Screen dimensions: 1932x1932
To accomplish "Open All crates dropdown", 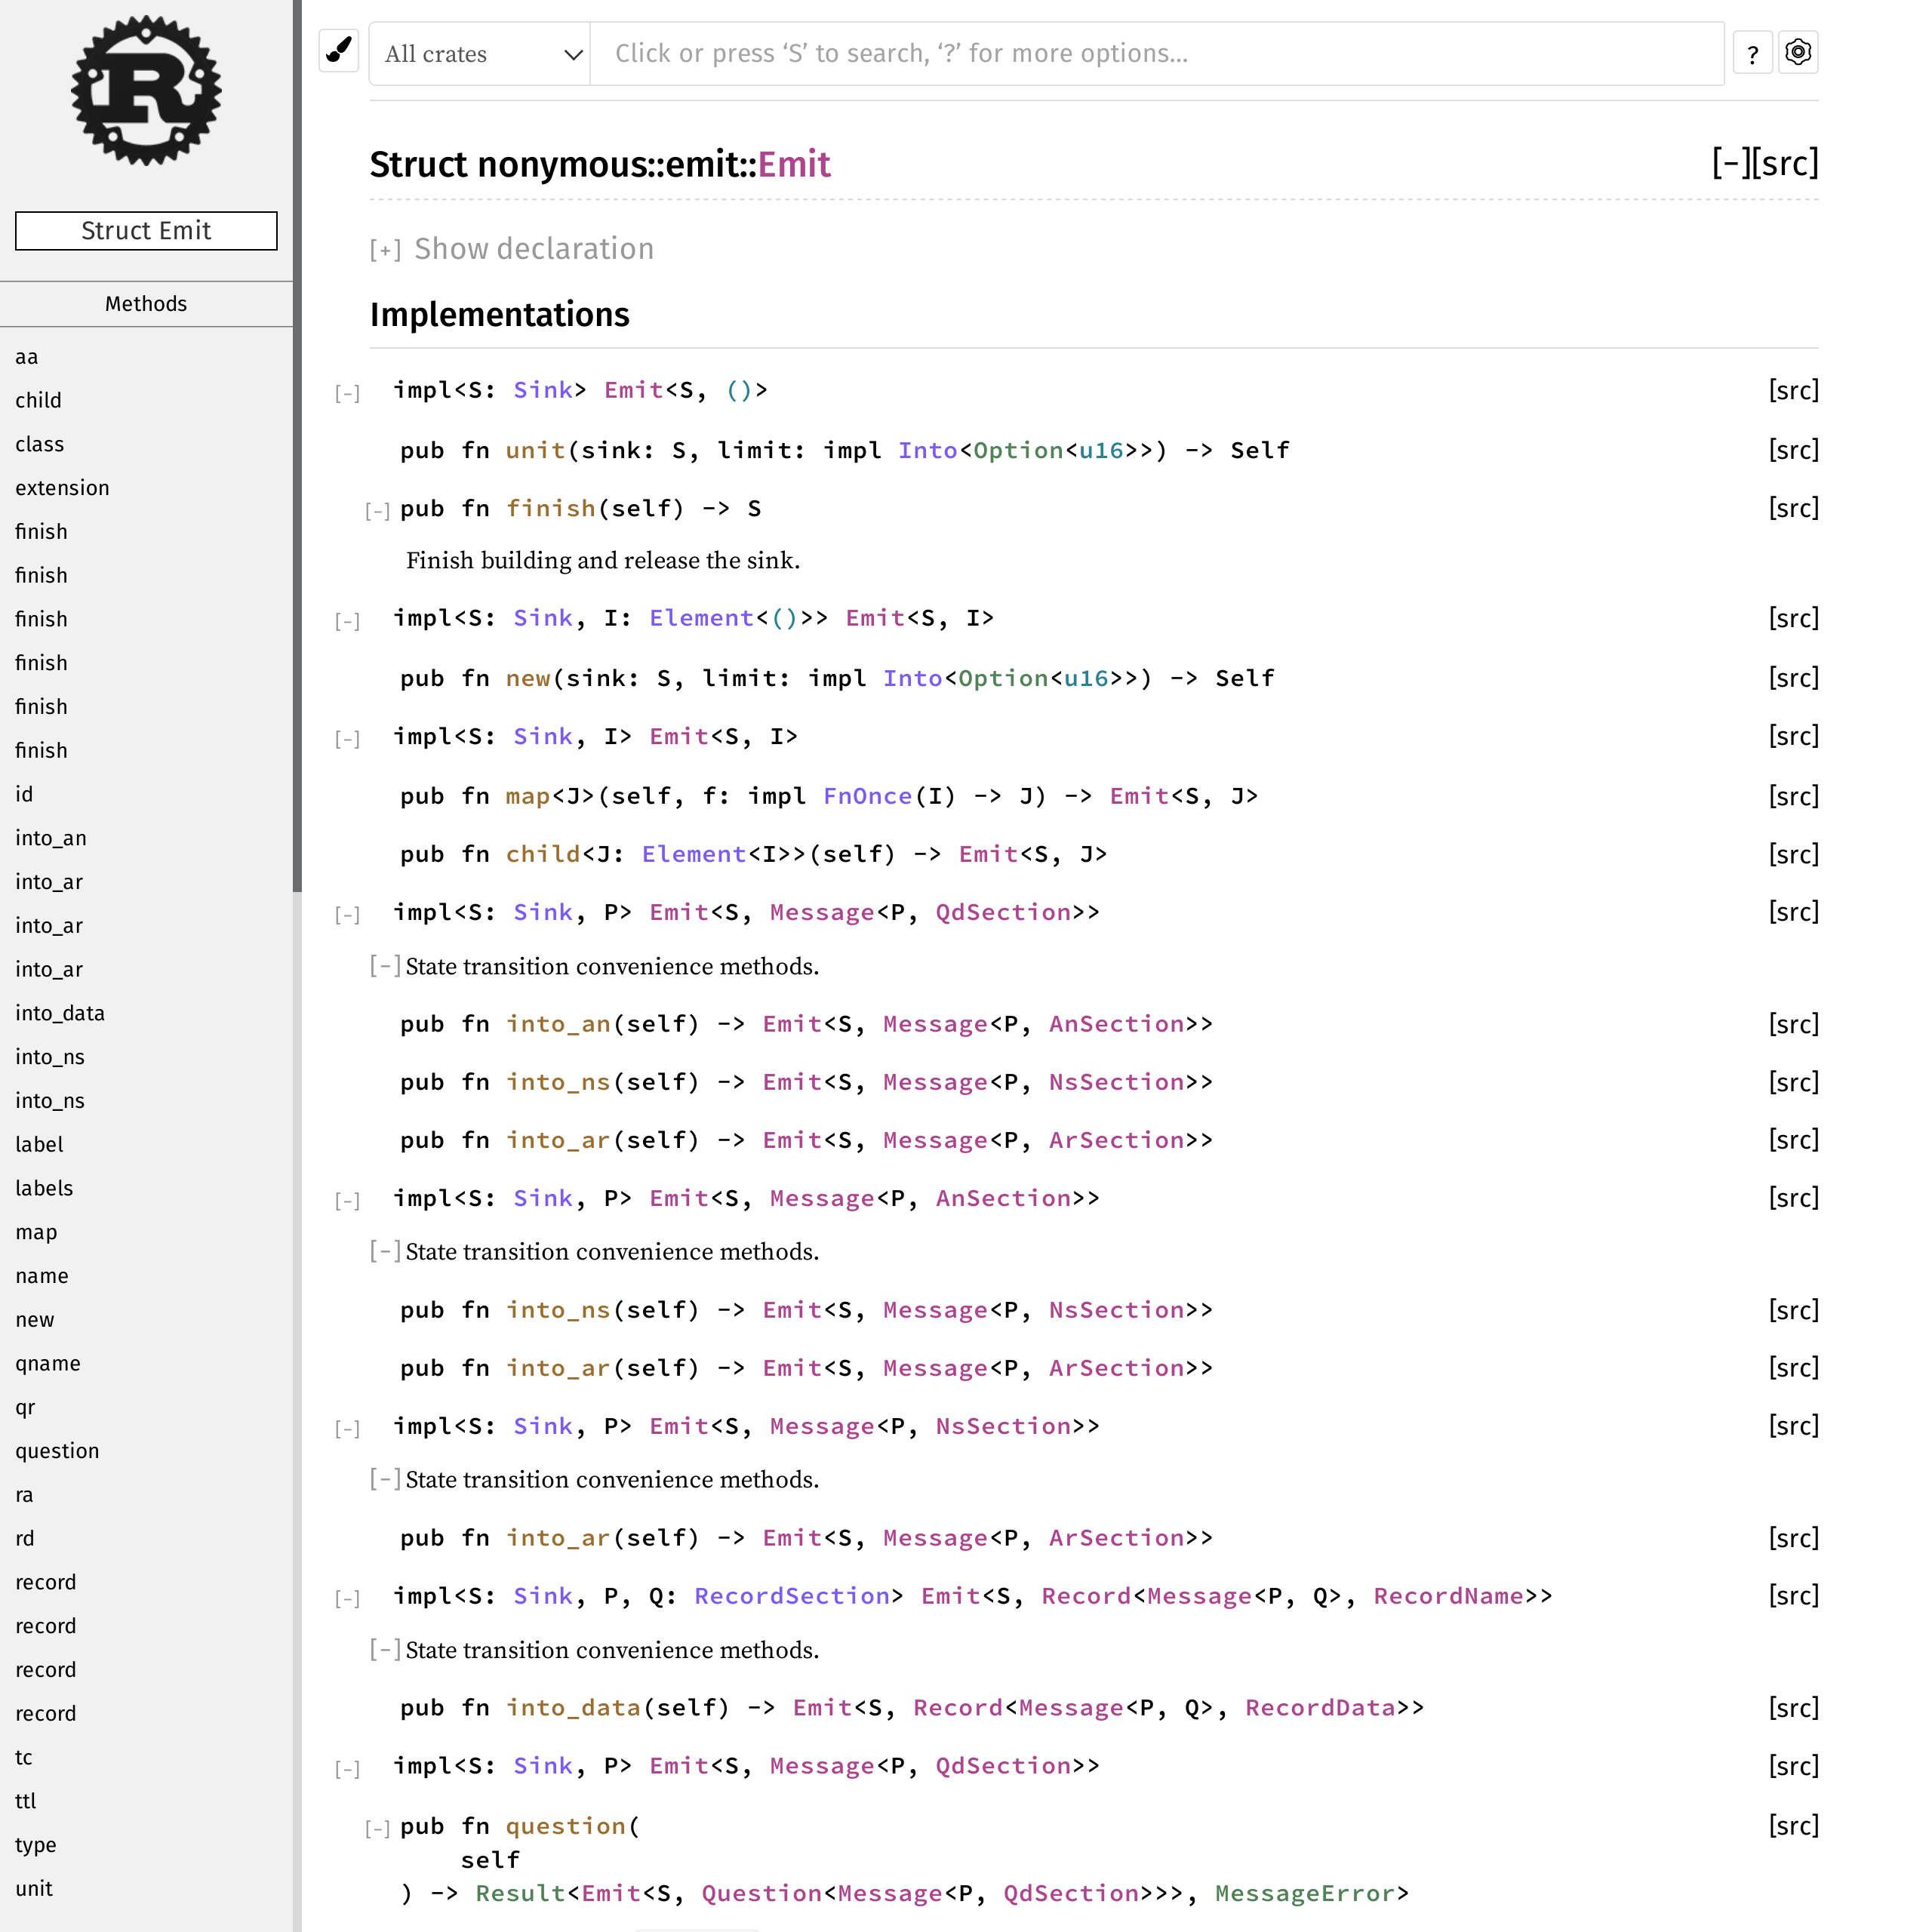I will point(480,54).
